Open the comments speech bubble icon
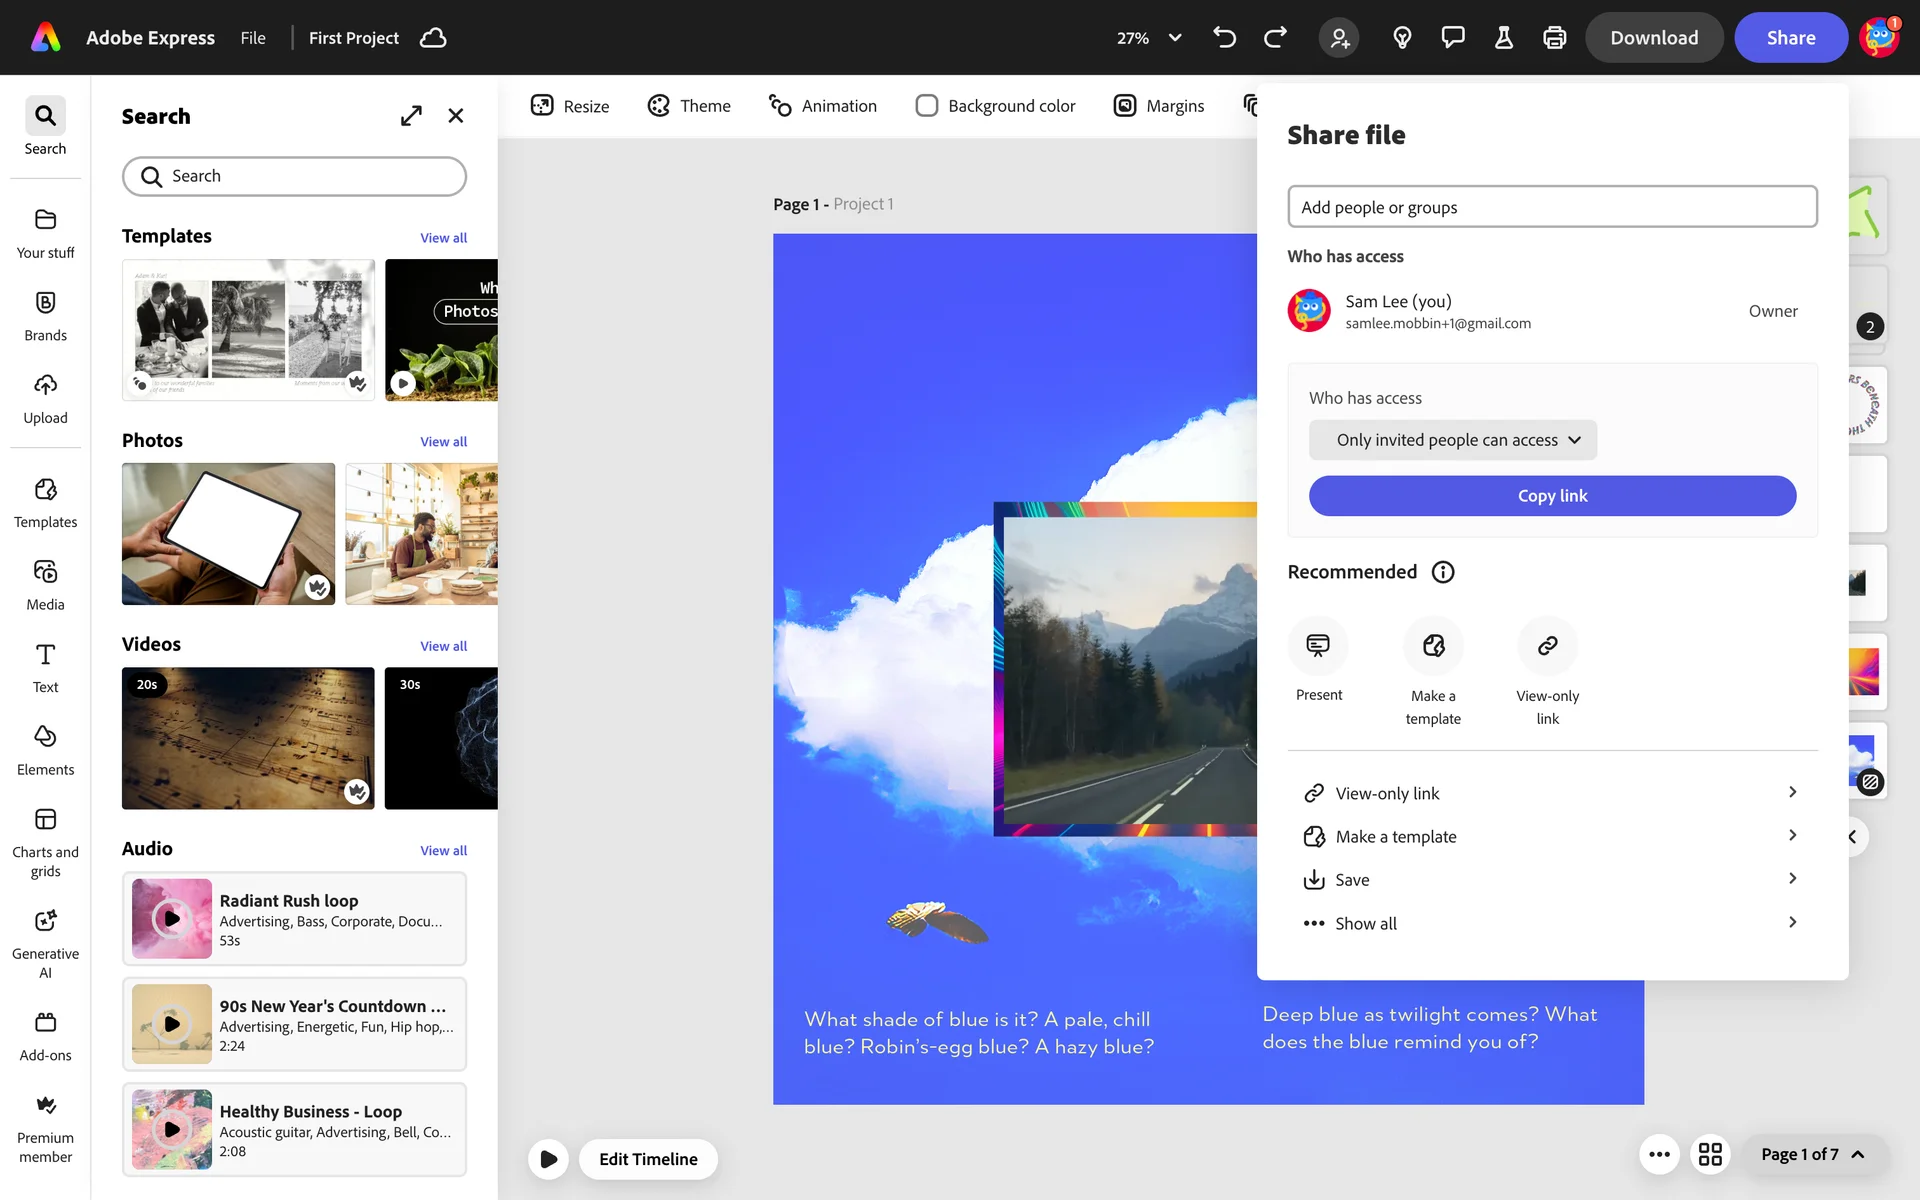The image size is (1920, 1200). pyautogui.click(x=1452, y=38)
